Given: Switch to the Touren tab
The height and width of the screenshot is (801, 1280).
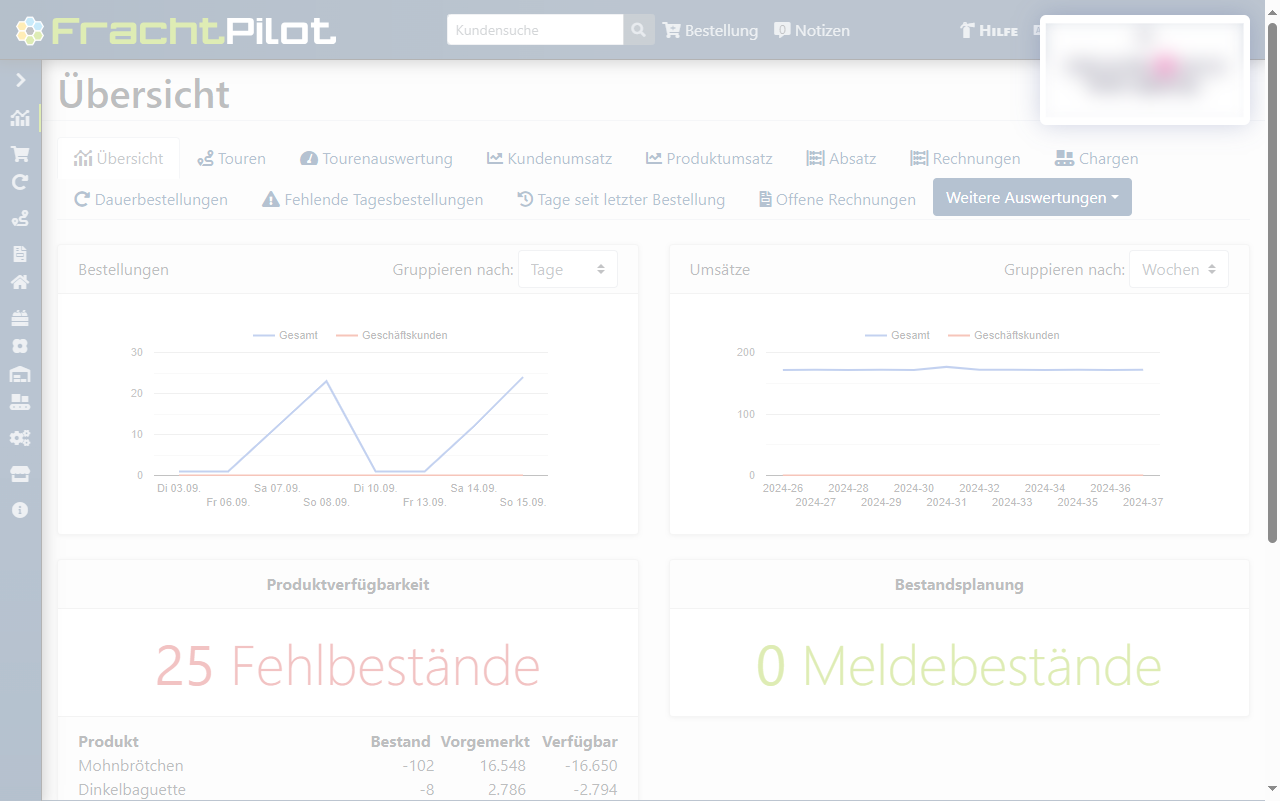Looking at the screenshot, I should tap(231, 158).
